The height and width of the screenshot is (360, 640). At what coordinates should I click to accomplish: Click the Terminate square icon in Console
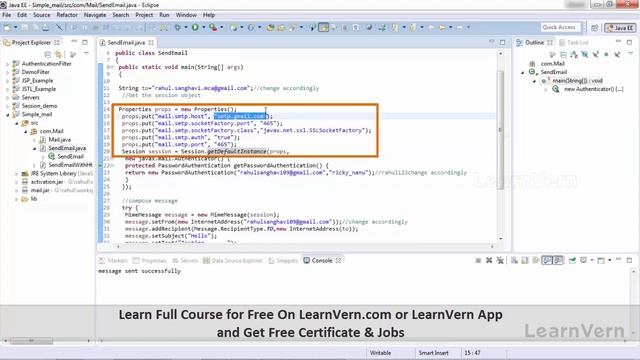pos(478,260)
